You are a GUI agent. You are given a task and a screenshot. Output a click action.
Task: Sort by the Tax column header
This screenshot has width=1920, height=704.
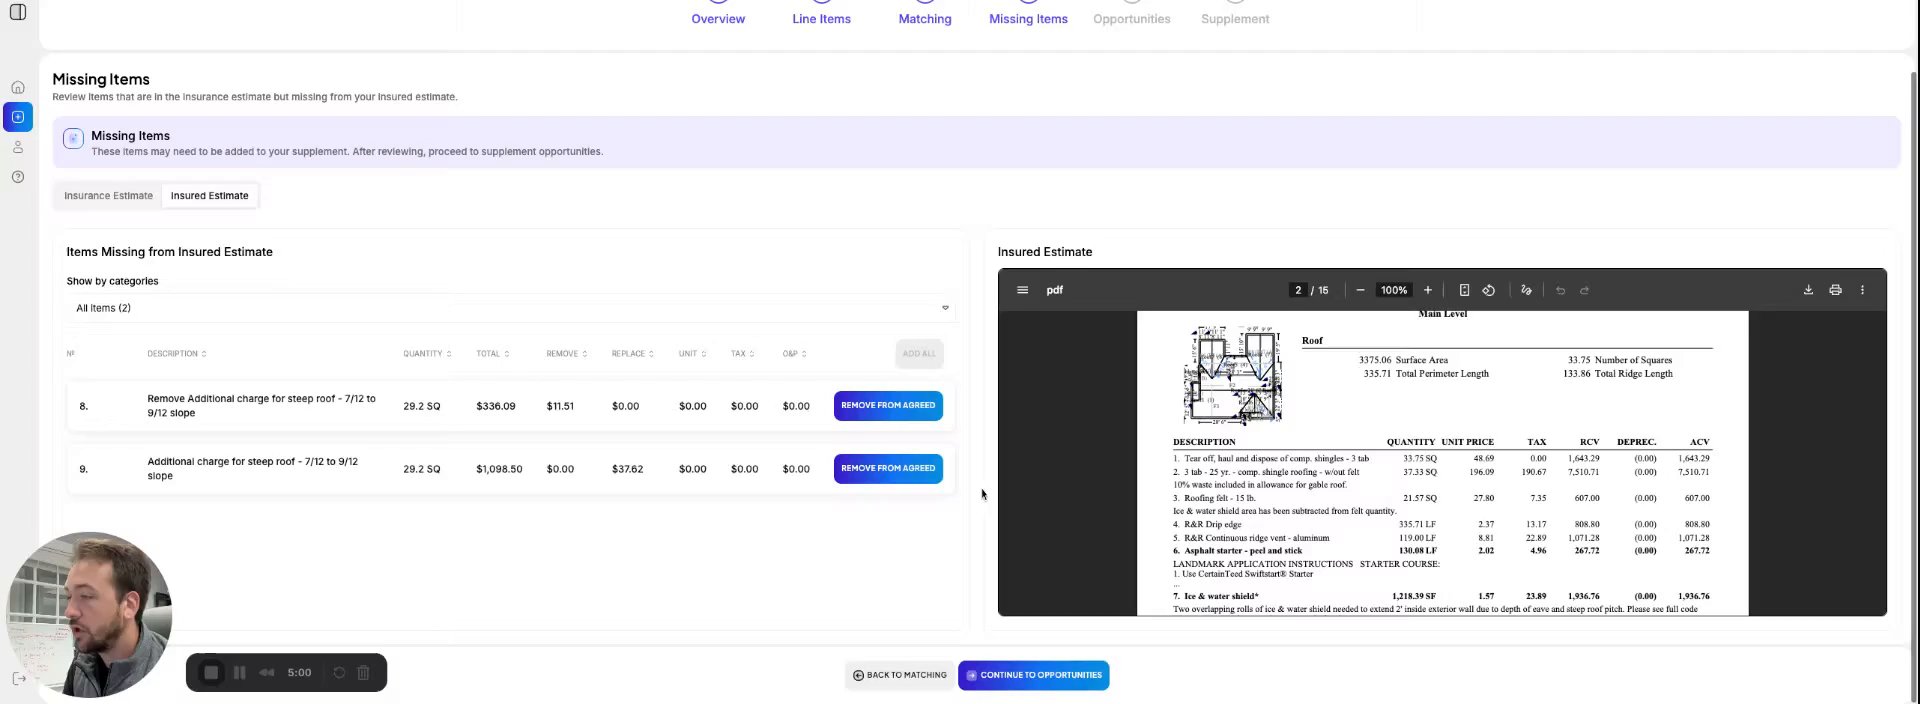(743, 354)
